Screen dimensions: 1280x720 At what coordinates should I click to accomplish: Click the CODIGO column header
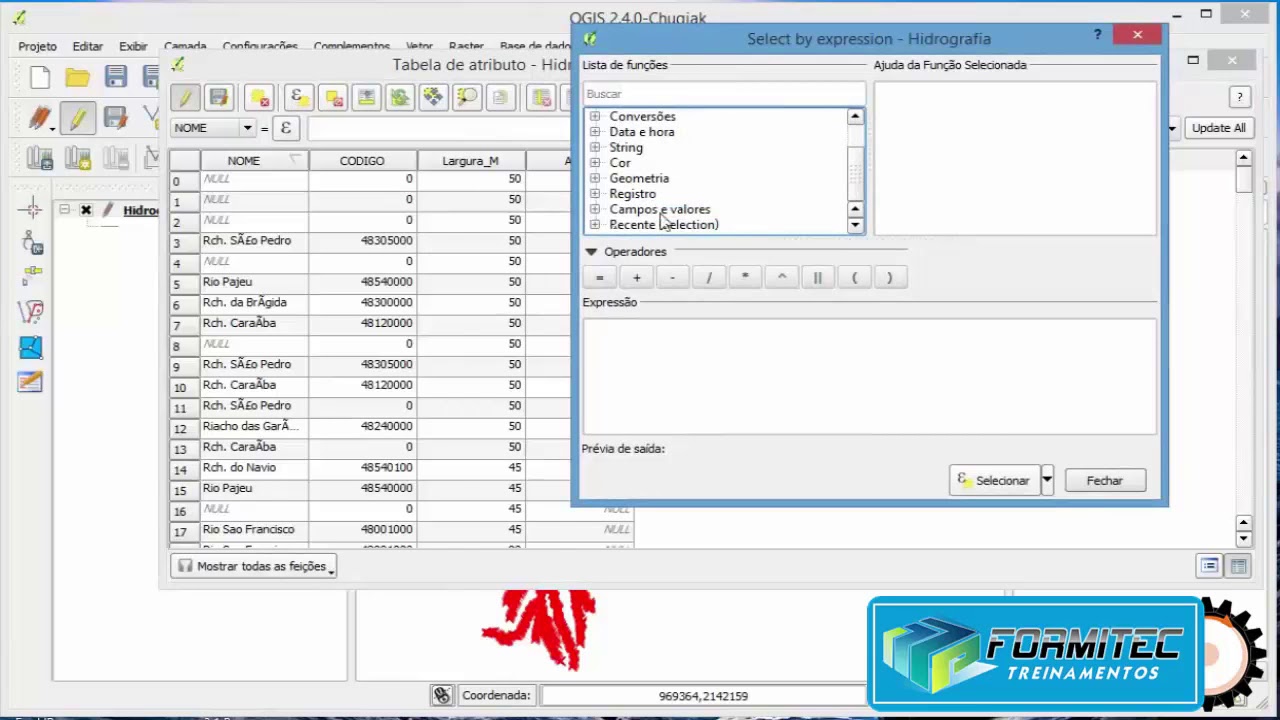coord(362,161)
